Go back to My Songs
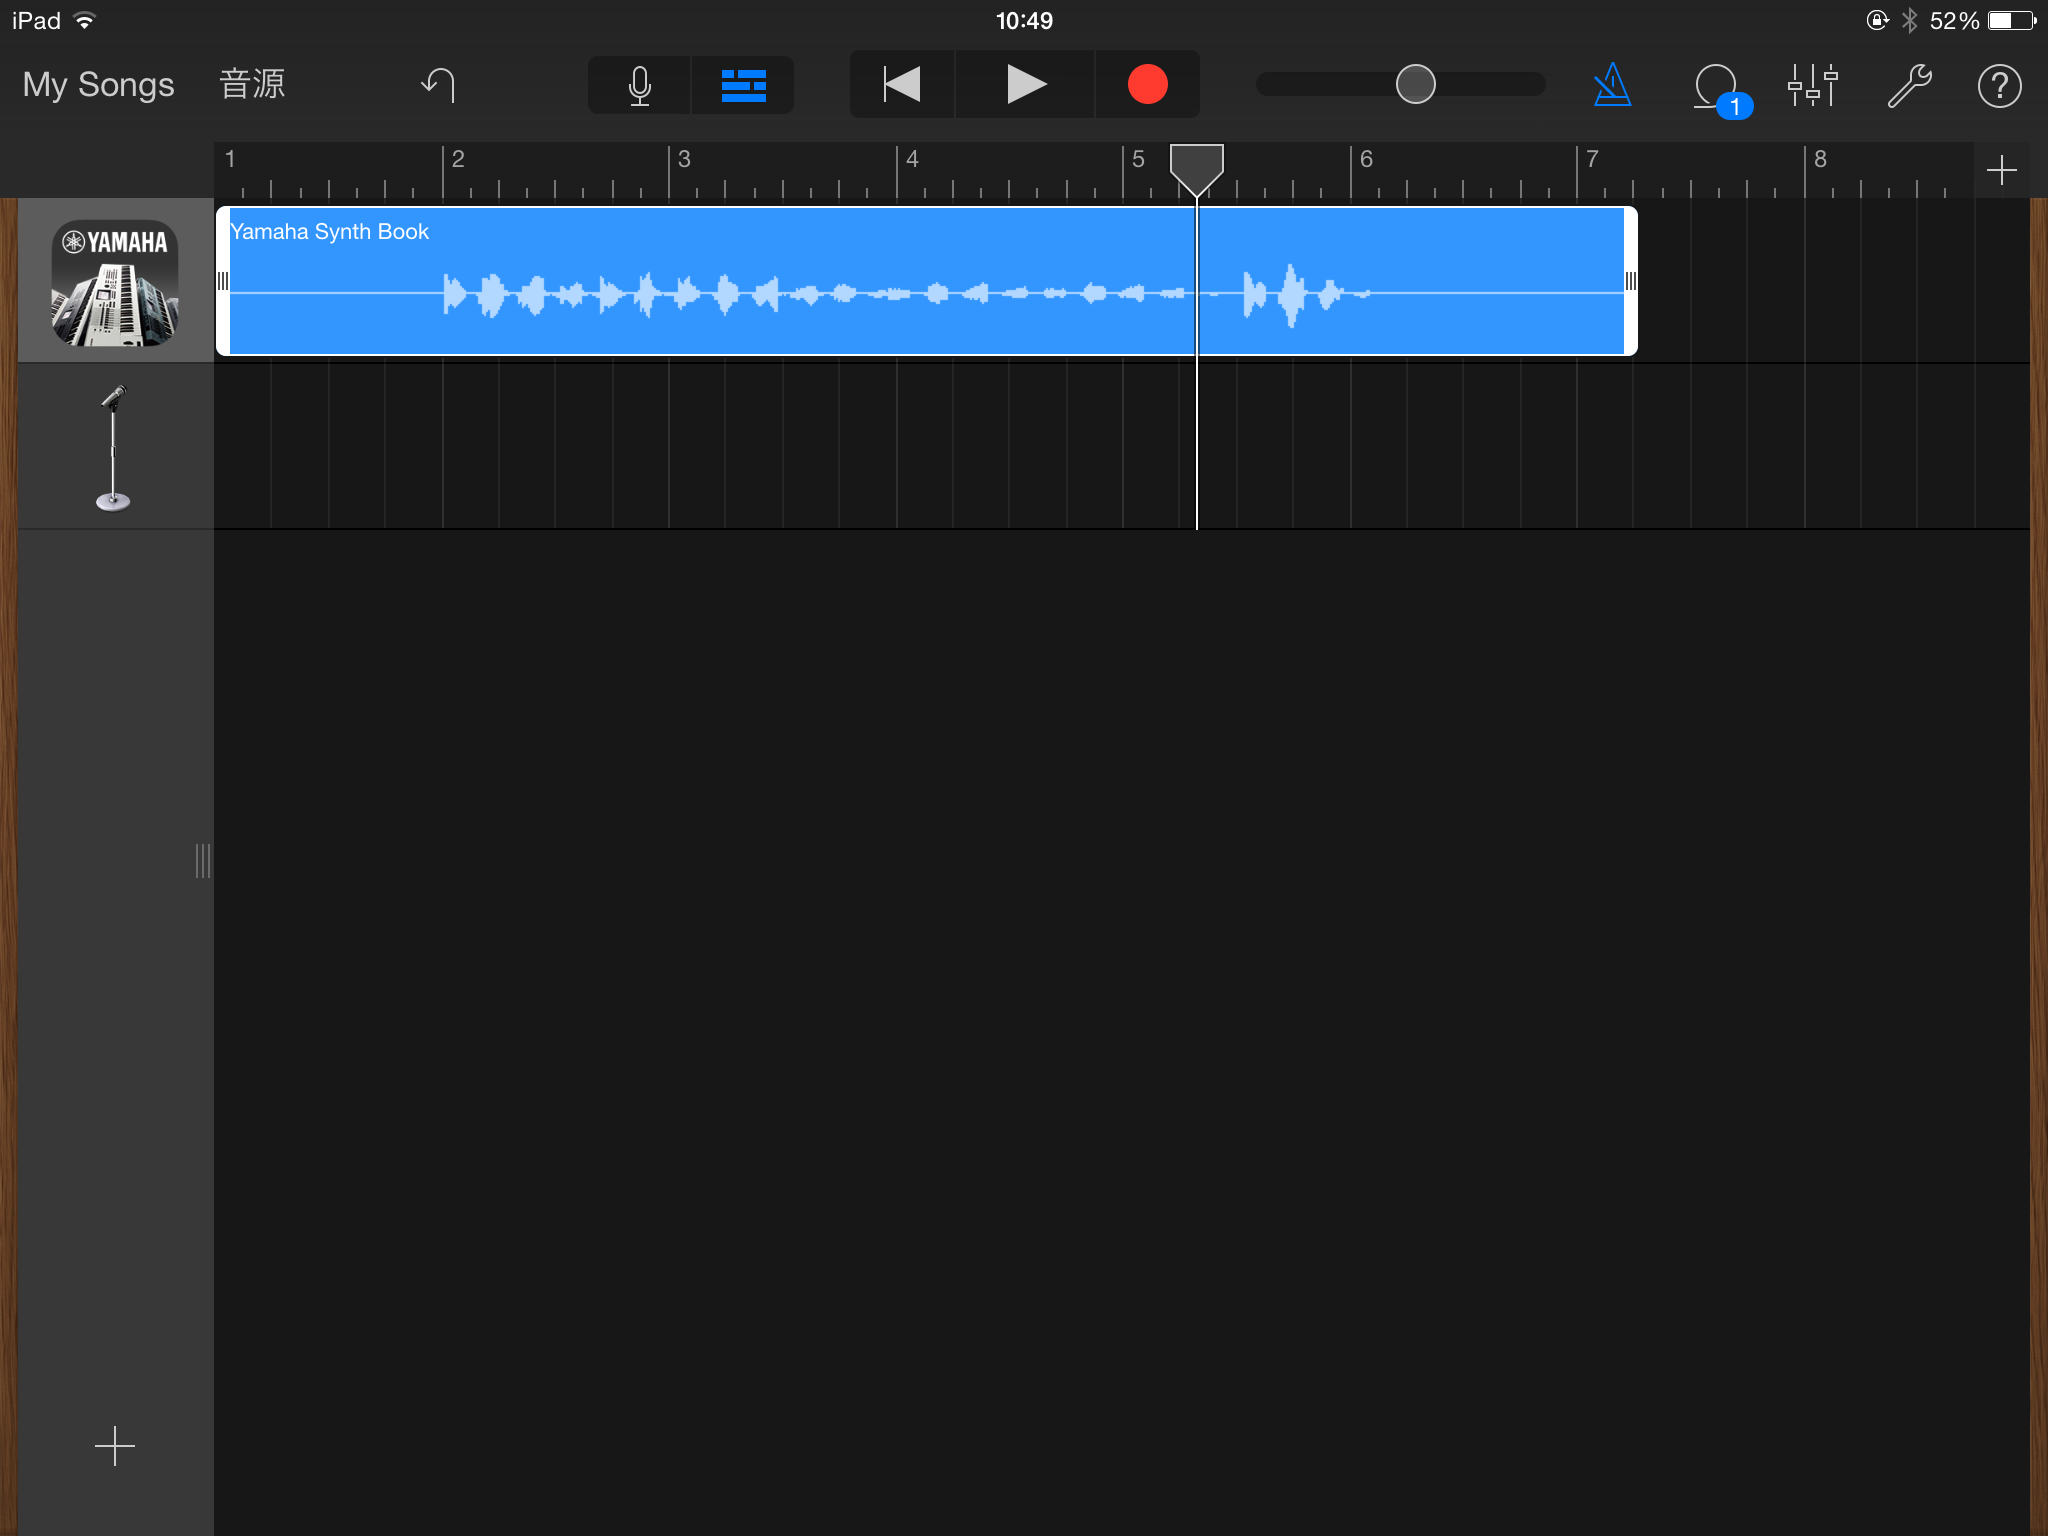This screenshot has width=2048, height=1536. (x=98, y=85)
